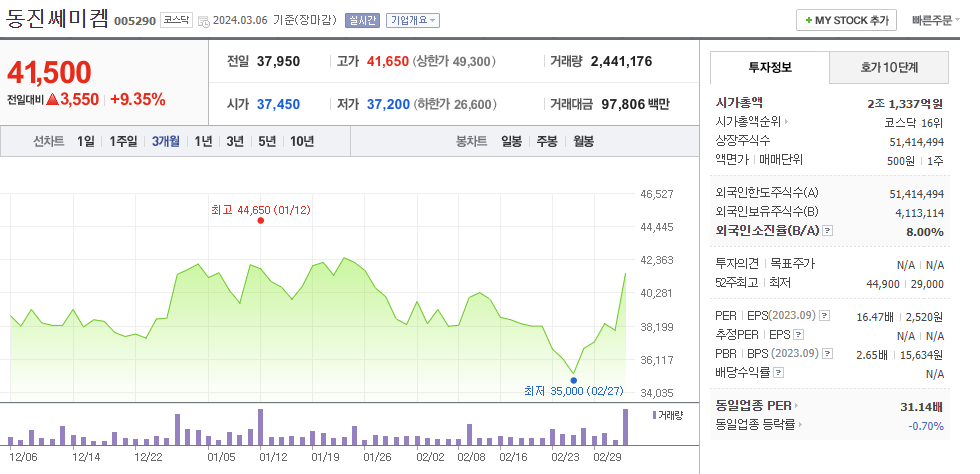Screen dimensions: 980x474
Task: Click the 01/19 x-axis date label
Action: click(325, 458)
